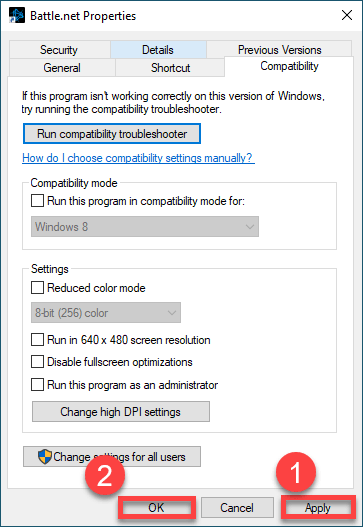Click Run compatibility troubleshooter button
Viewport: 363px width, 527px height.
pos(112,134)
